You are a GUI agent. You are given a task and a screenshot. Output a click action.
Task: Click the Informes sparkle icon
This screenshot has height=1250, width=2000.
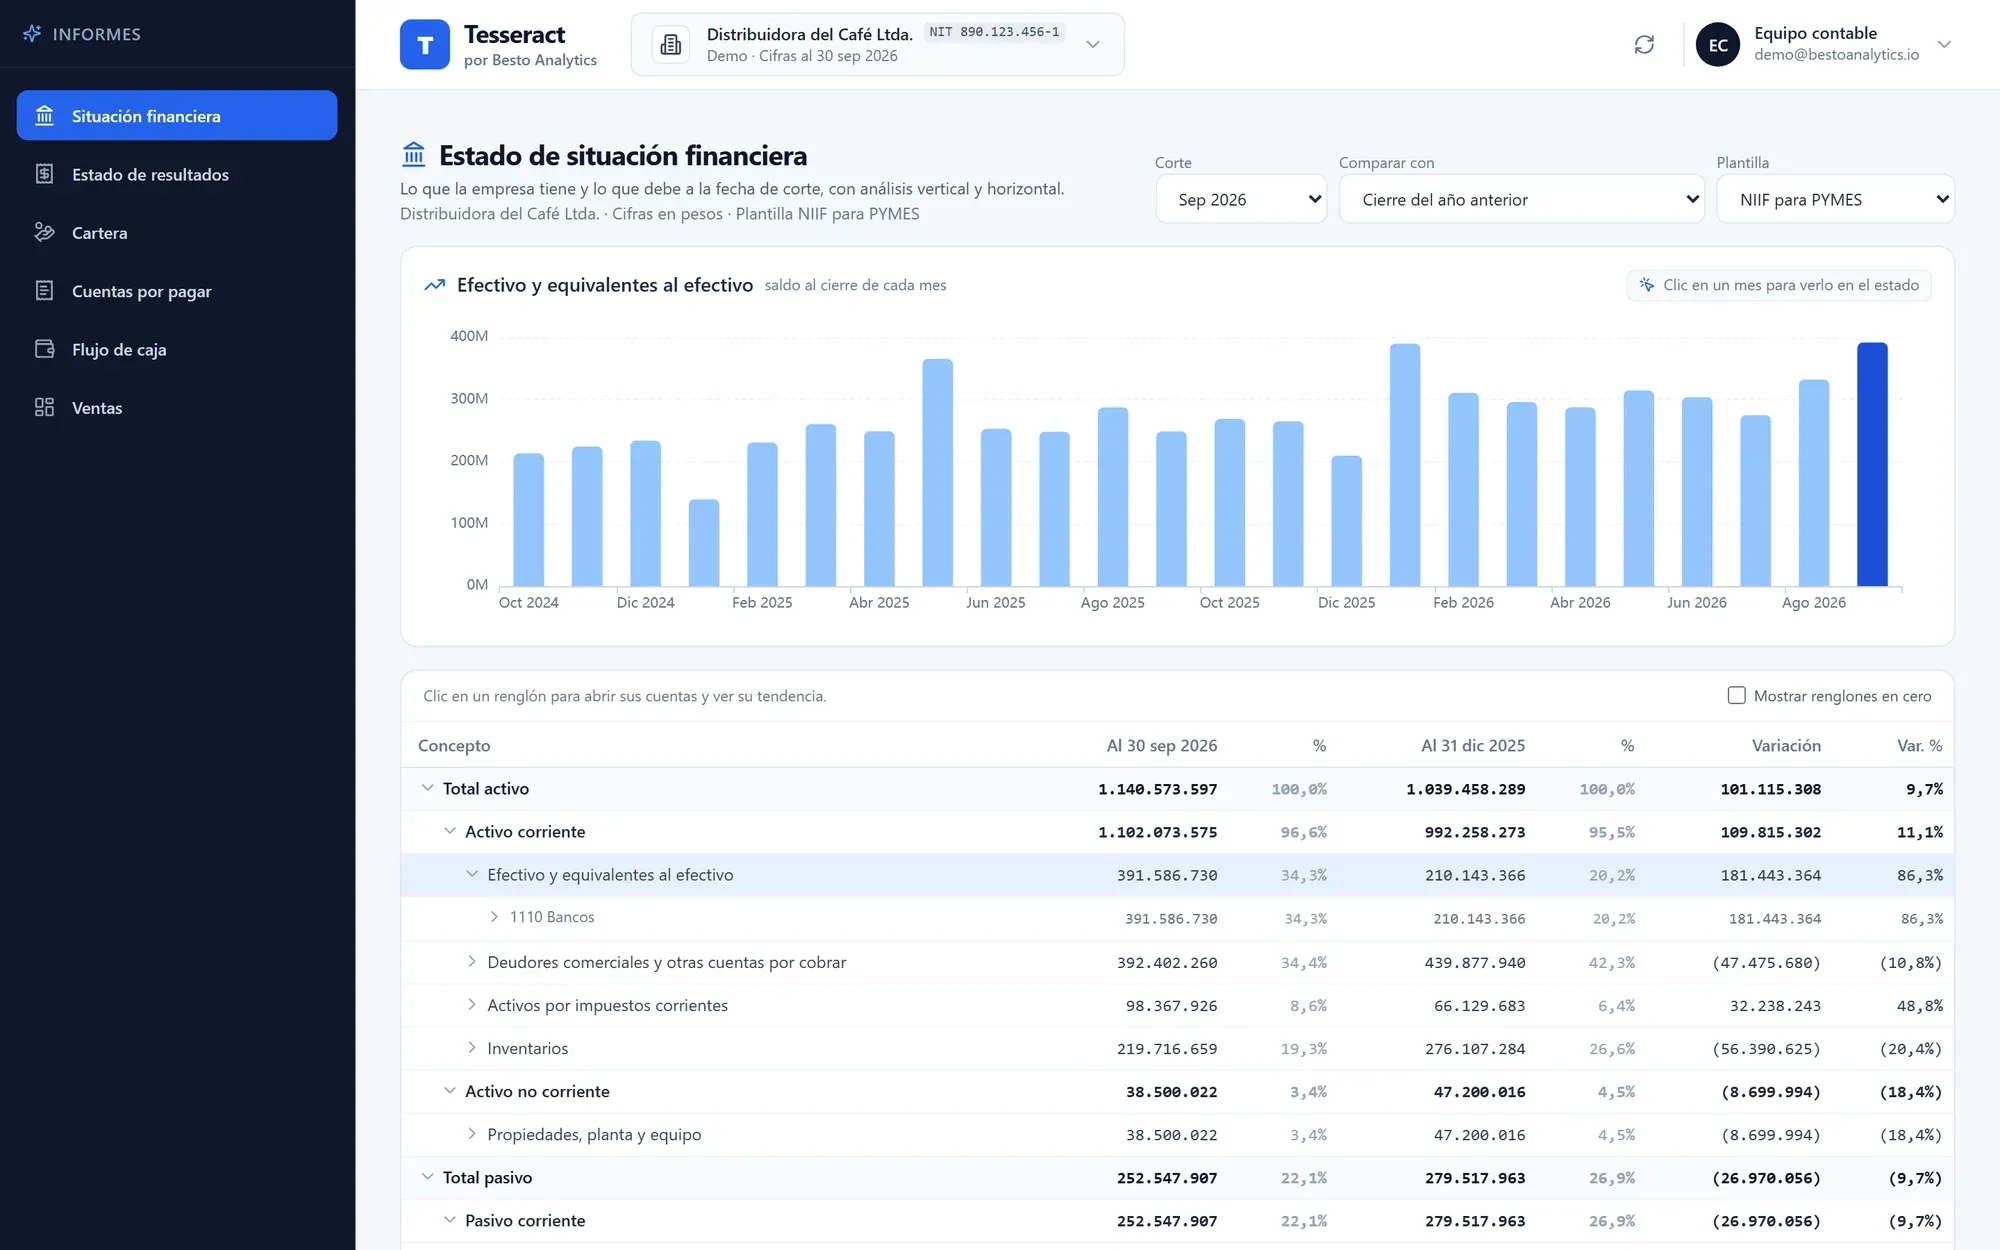point(32,34)
